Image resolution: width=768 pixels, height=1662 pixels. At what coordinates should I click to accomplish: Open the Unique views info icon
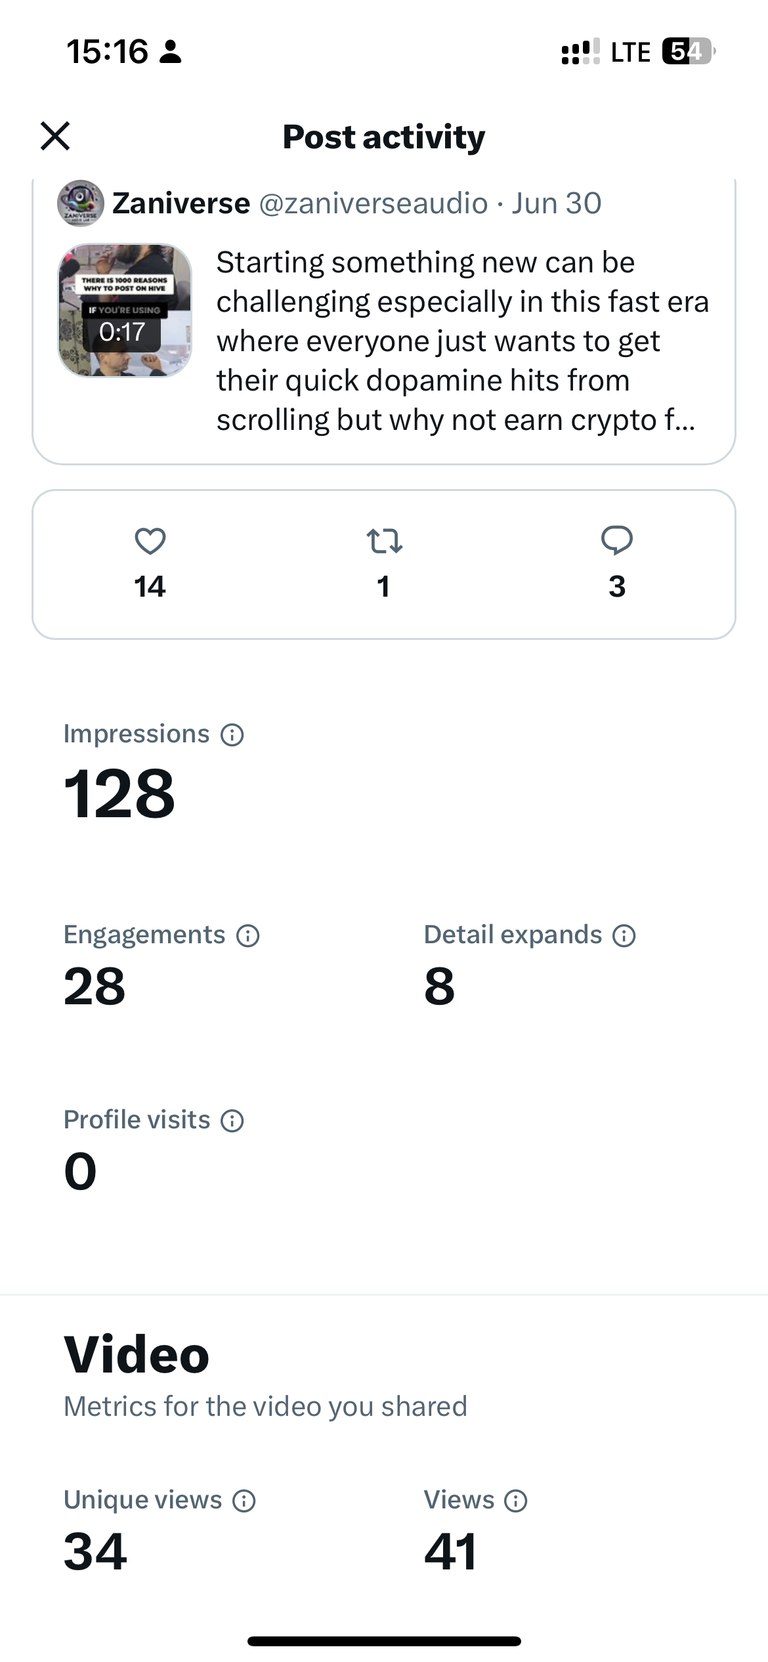coord(244,1501)
